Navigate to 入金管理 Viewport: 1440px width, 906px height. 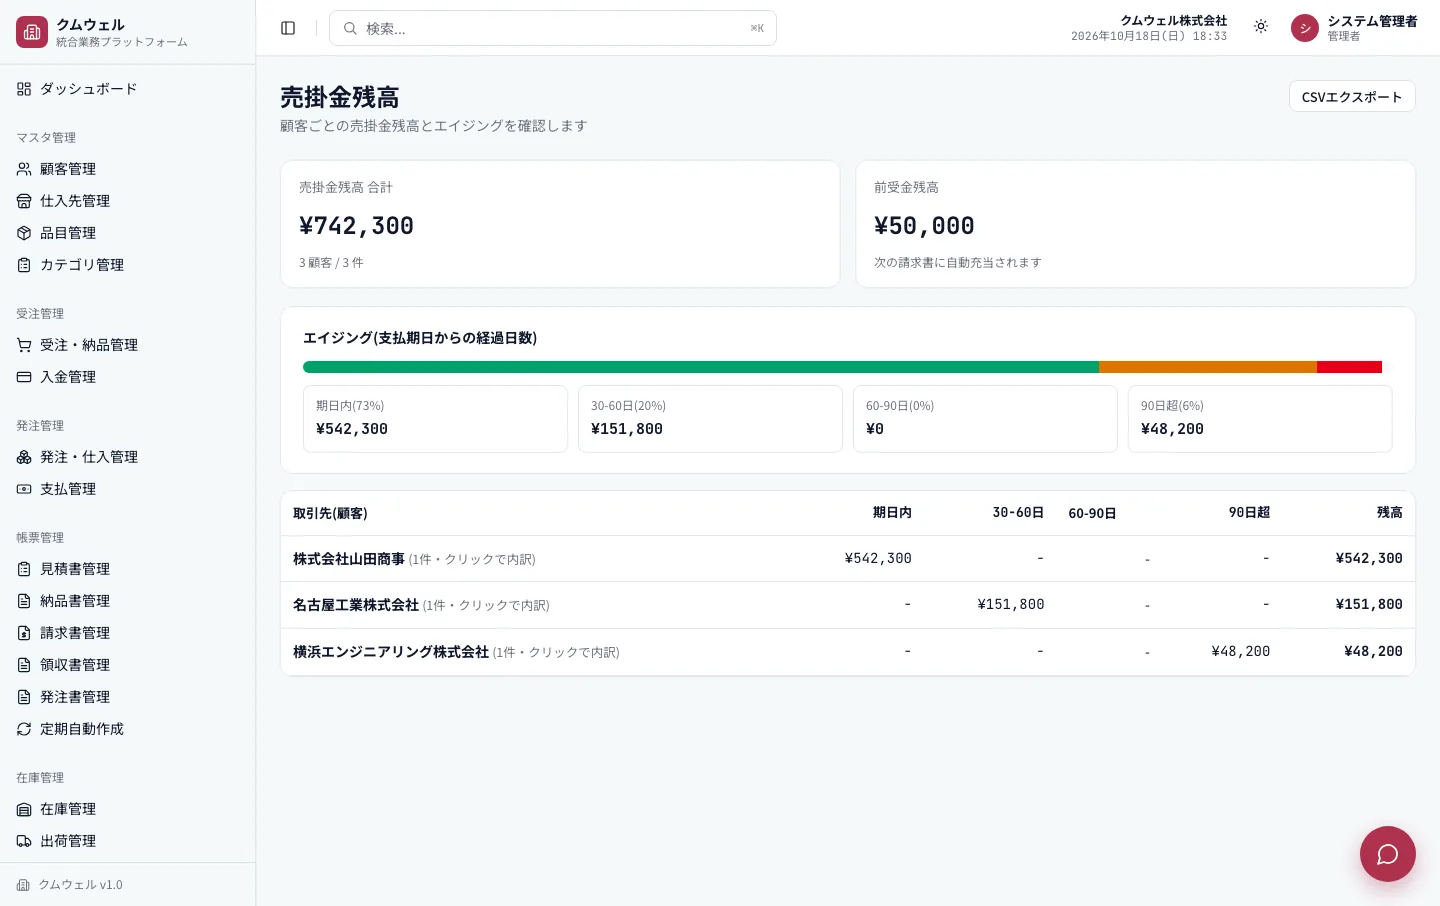[128, 377]
